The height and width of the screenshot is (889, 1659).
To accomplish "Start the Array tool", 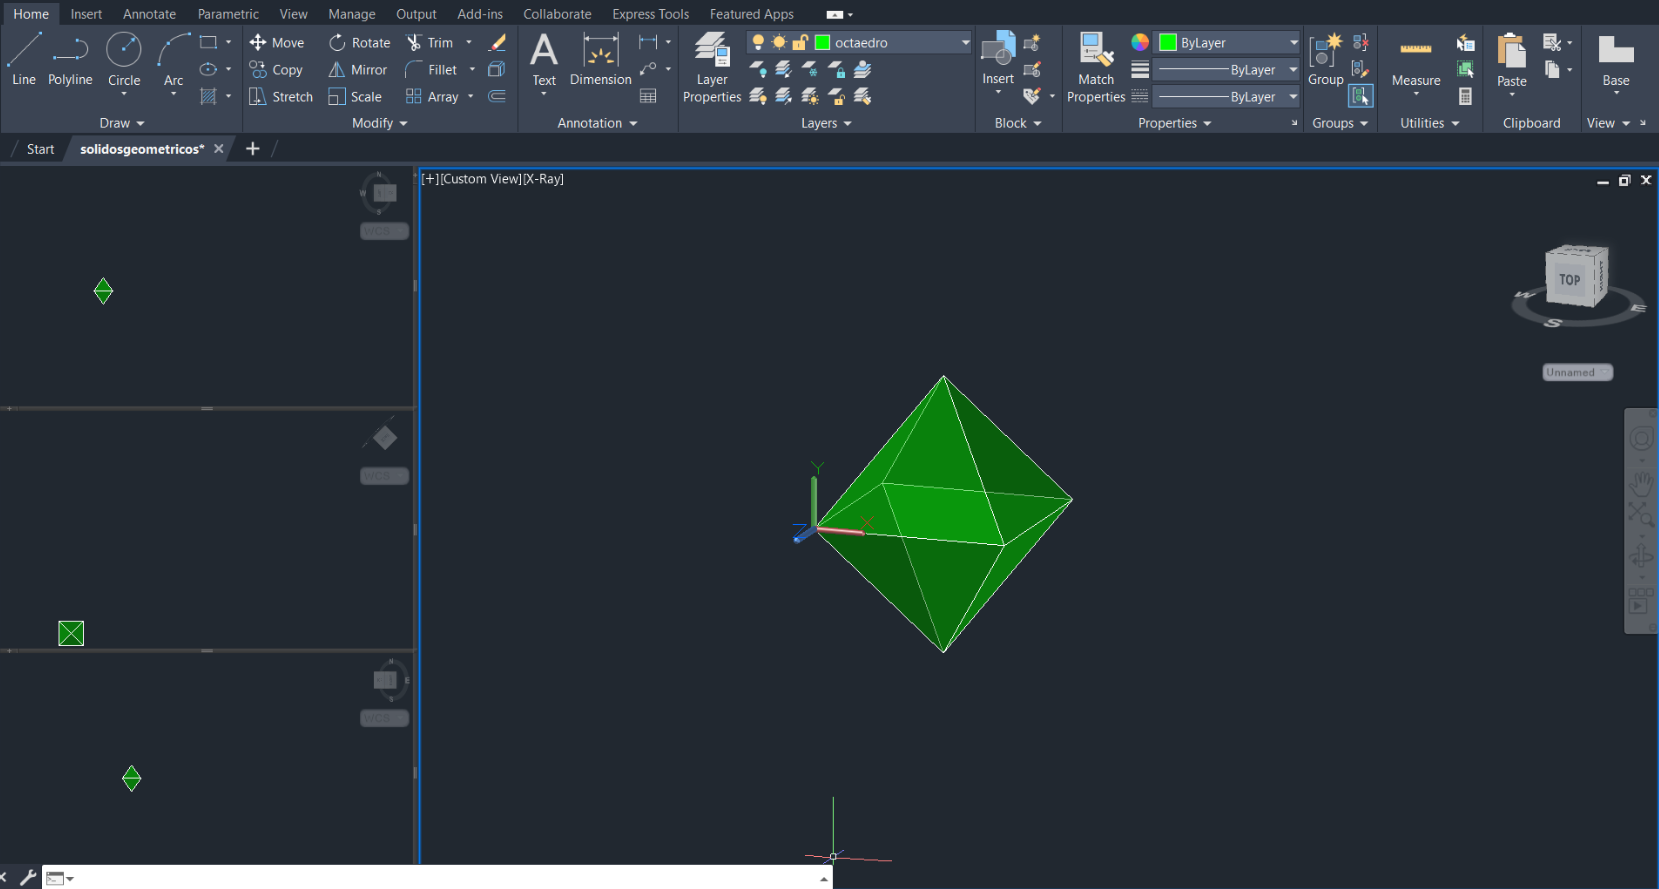I will coord(432,96).
